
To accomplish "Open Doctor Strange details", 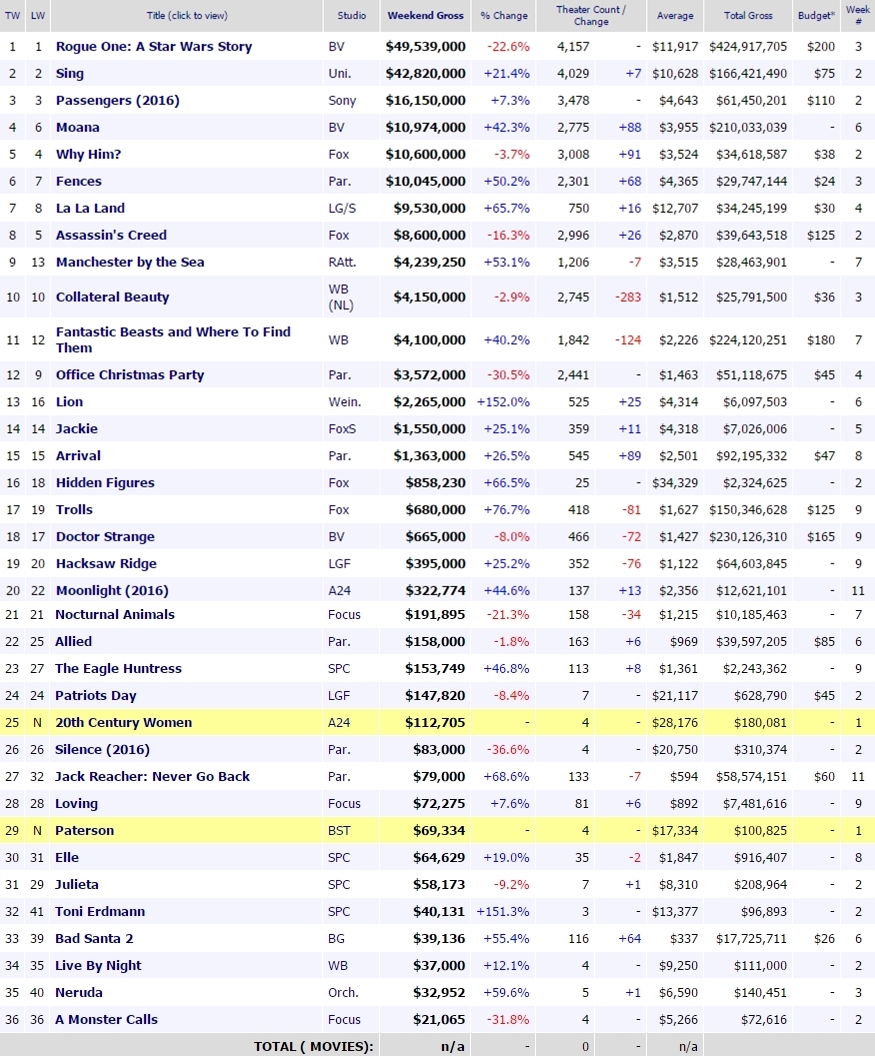I will click(x=105, y=536).
